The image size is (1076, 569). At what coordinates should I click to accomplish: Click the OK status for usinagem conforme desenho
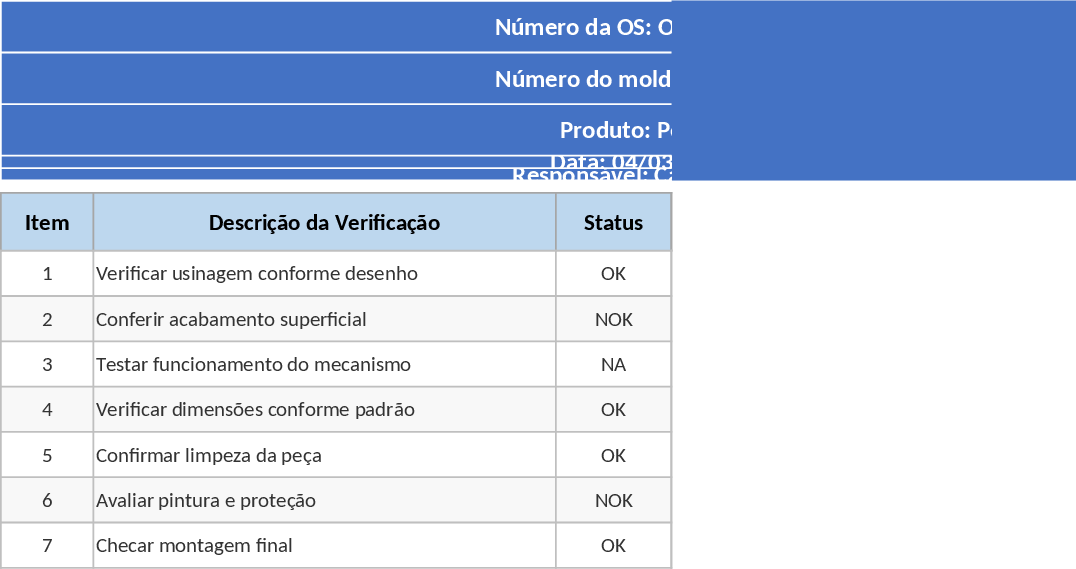(x=613, y=274)
